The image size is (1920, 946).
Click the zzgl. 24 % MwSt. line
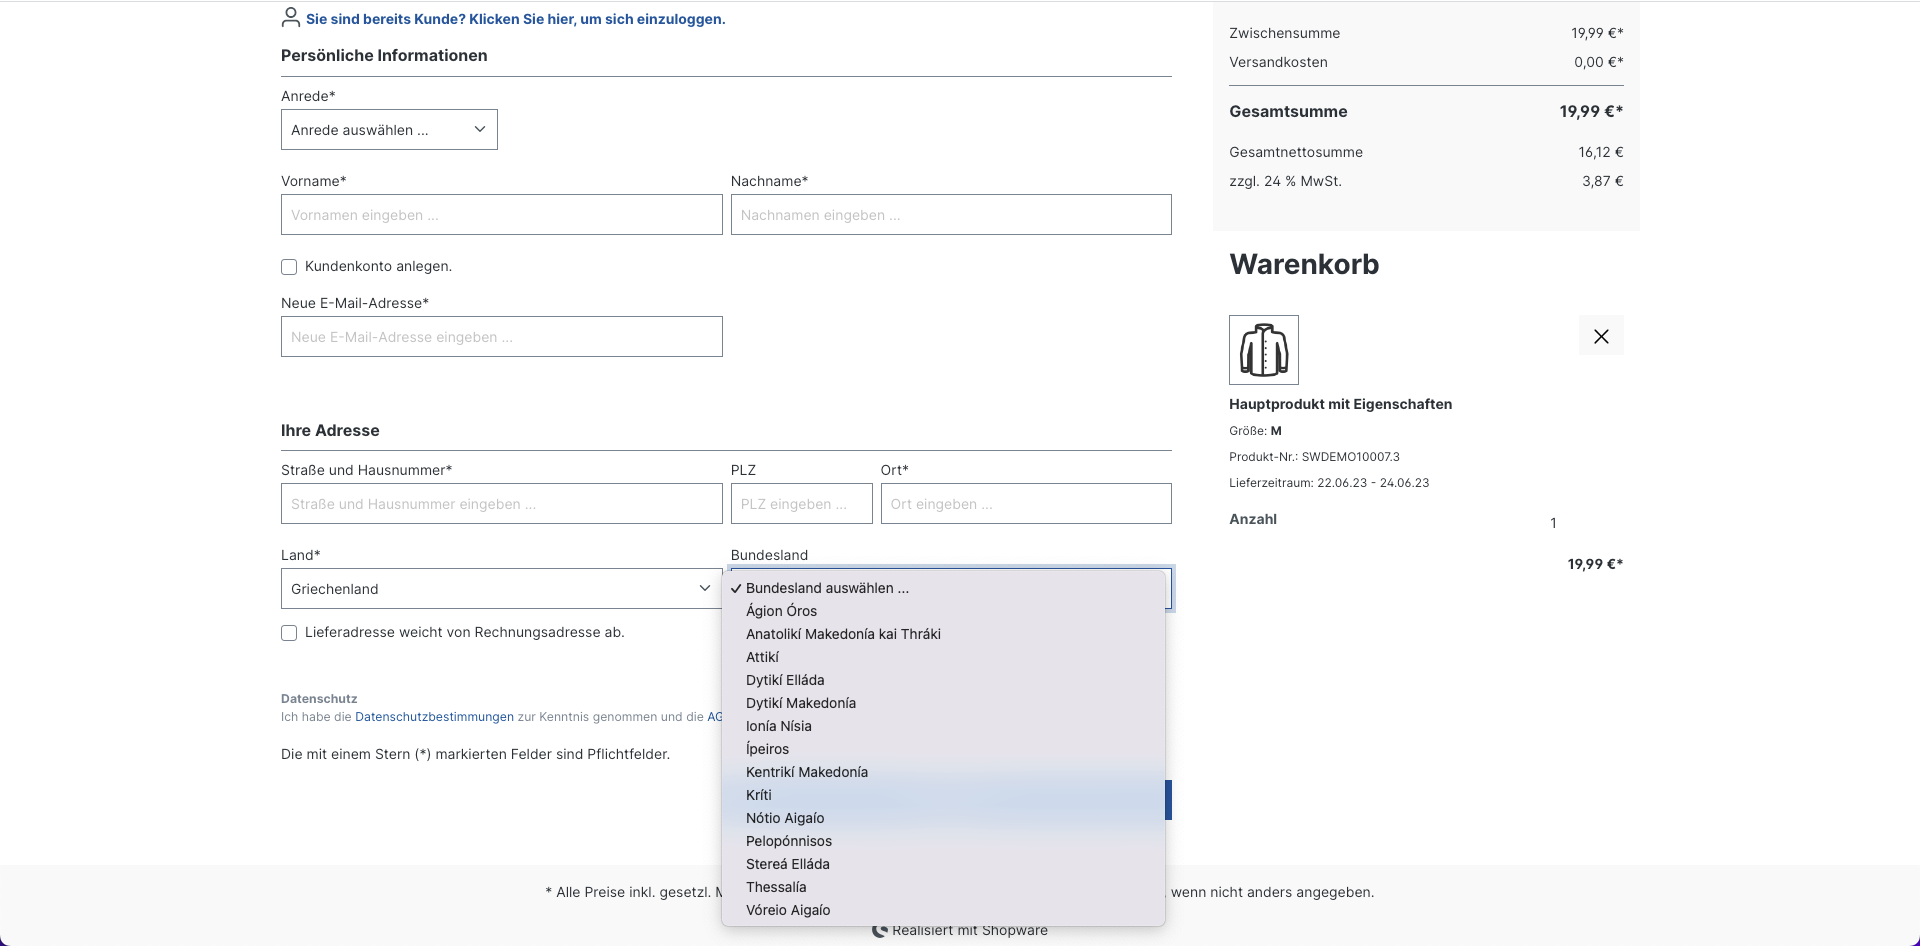click(1426, 181)
